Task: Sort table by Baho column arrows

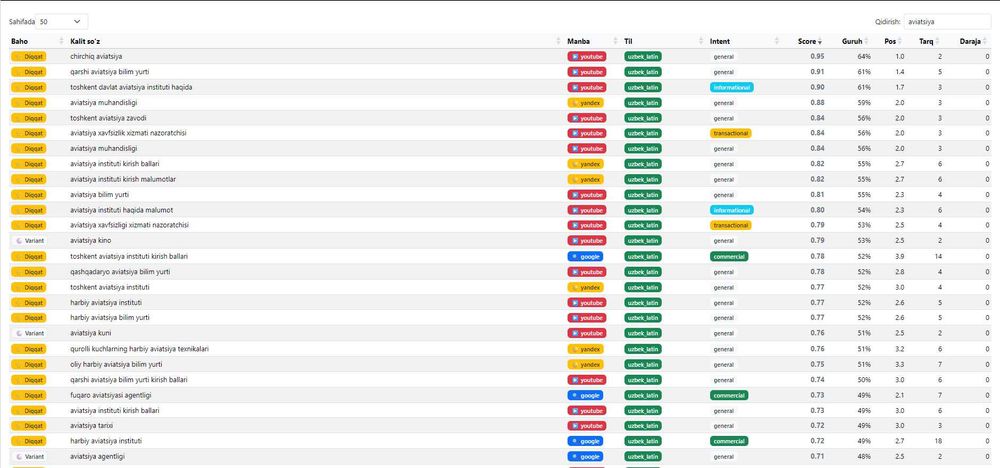Action: [x=62, y=41]
